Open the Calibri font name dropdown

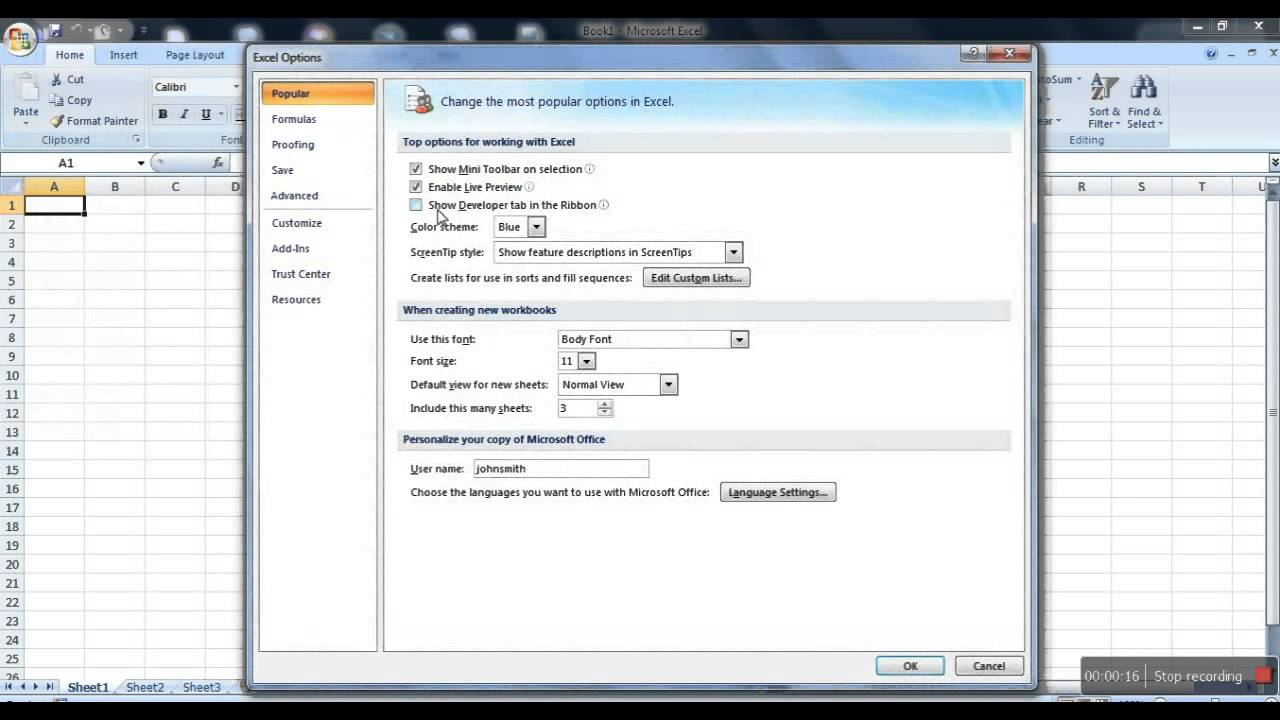pyautogui.click(x=236, y=87)
